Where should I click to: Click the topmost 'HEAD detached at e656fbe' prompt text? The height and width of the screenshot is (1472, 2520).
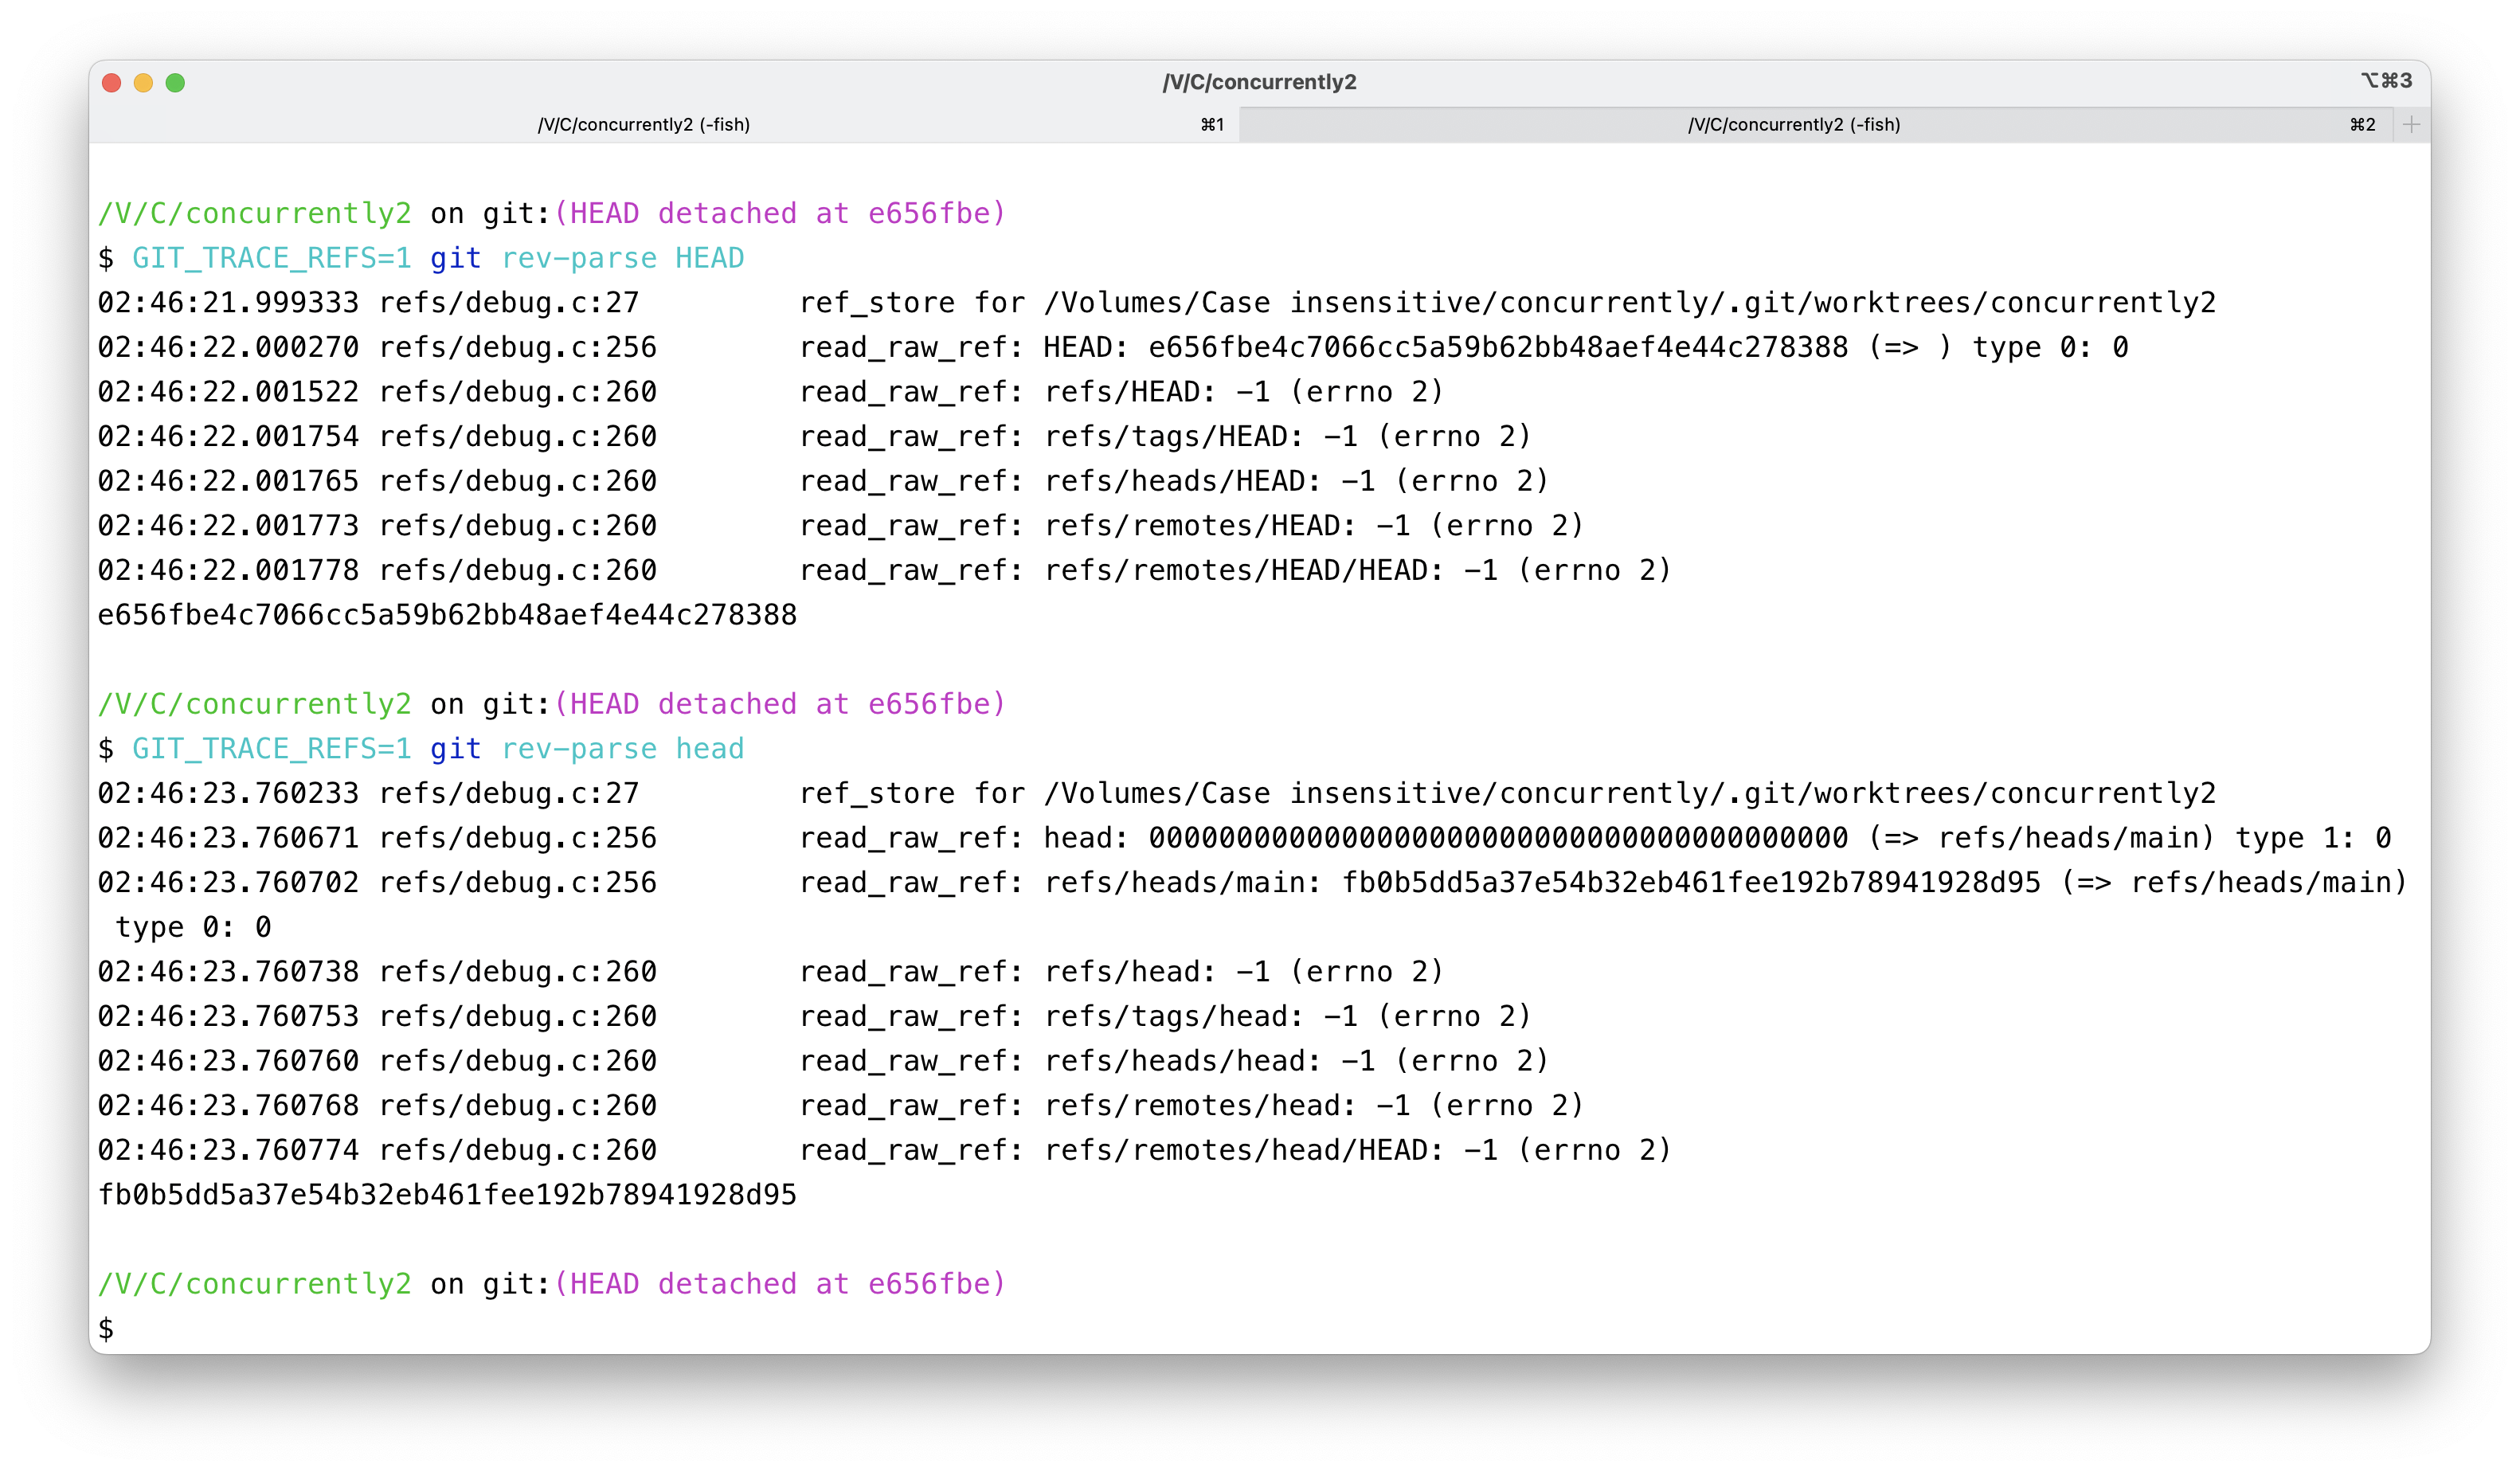[780, 213]
